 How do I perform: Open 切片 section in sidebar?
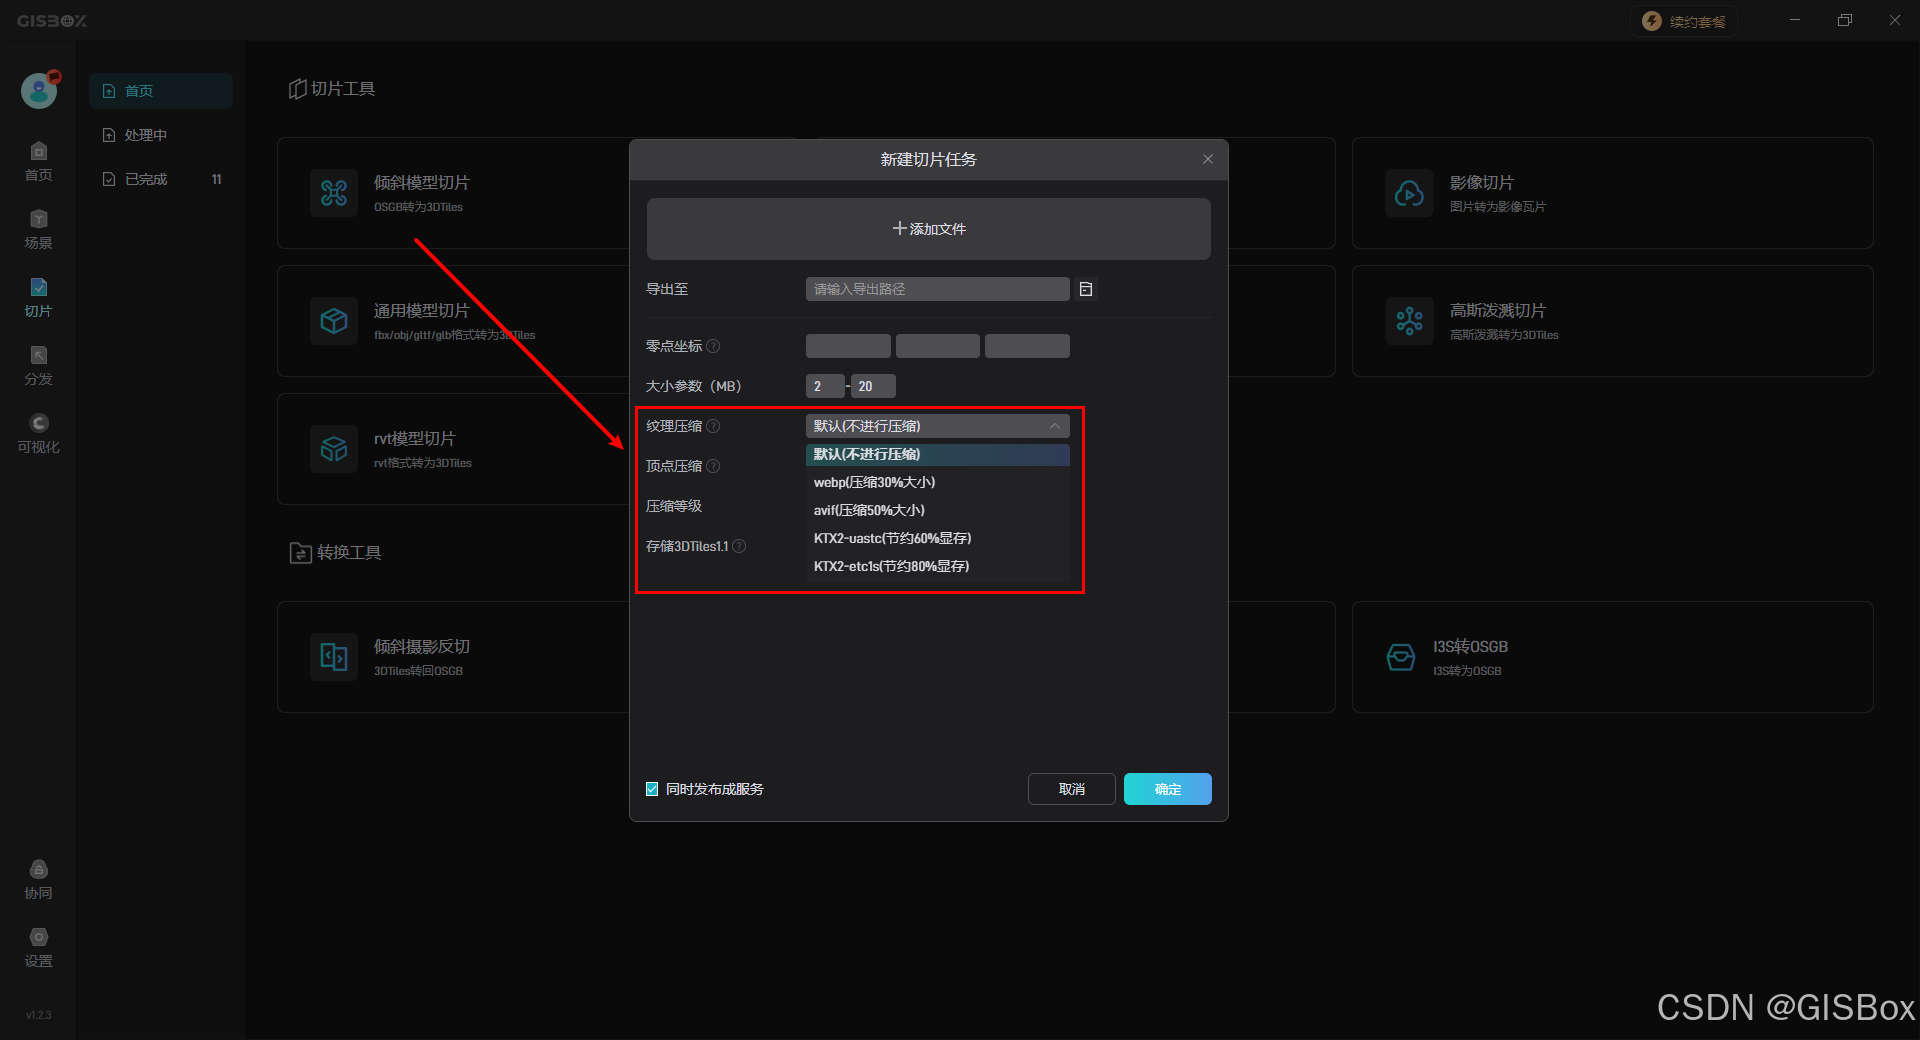[x=38, y=298]
